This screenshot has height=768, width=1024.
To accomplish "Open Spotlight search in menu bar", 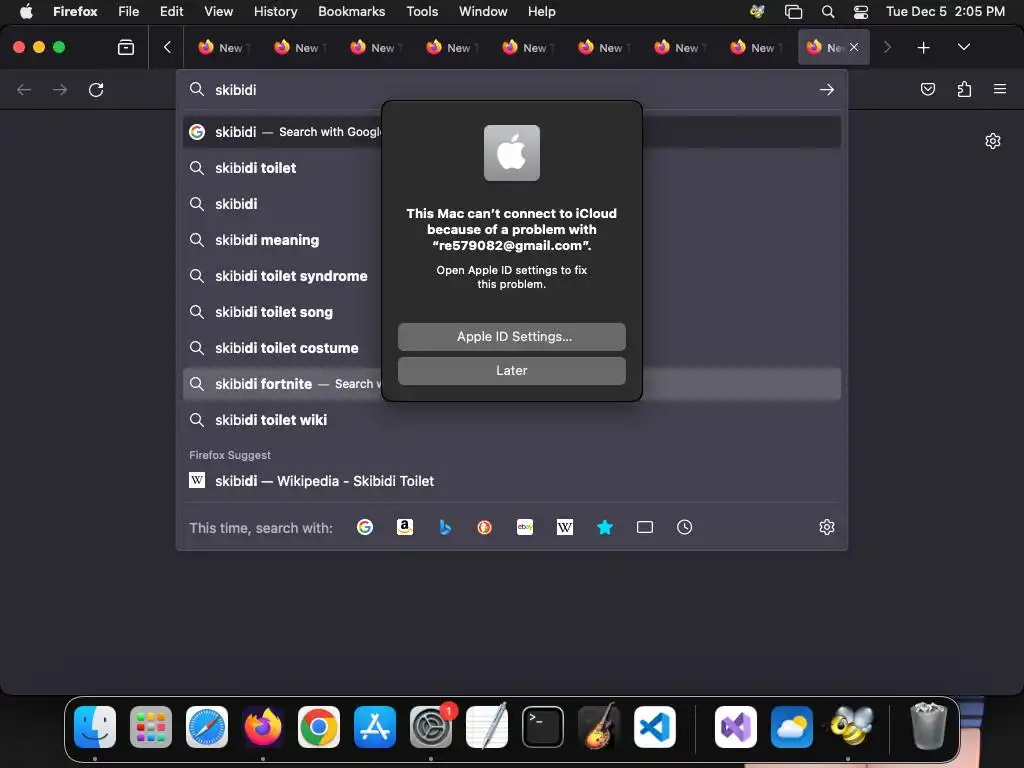I will (x=827, y=11).
